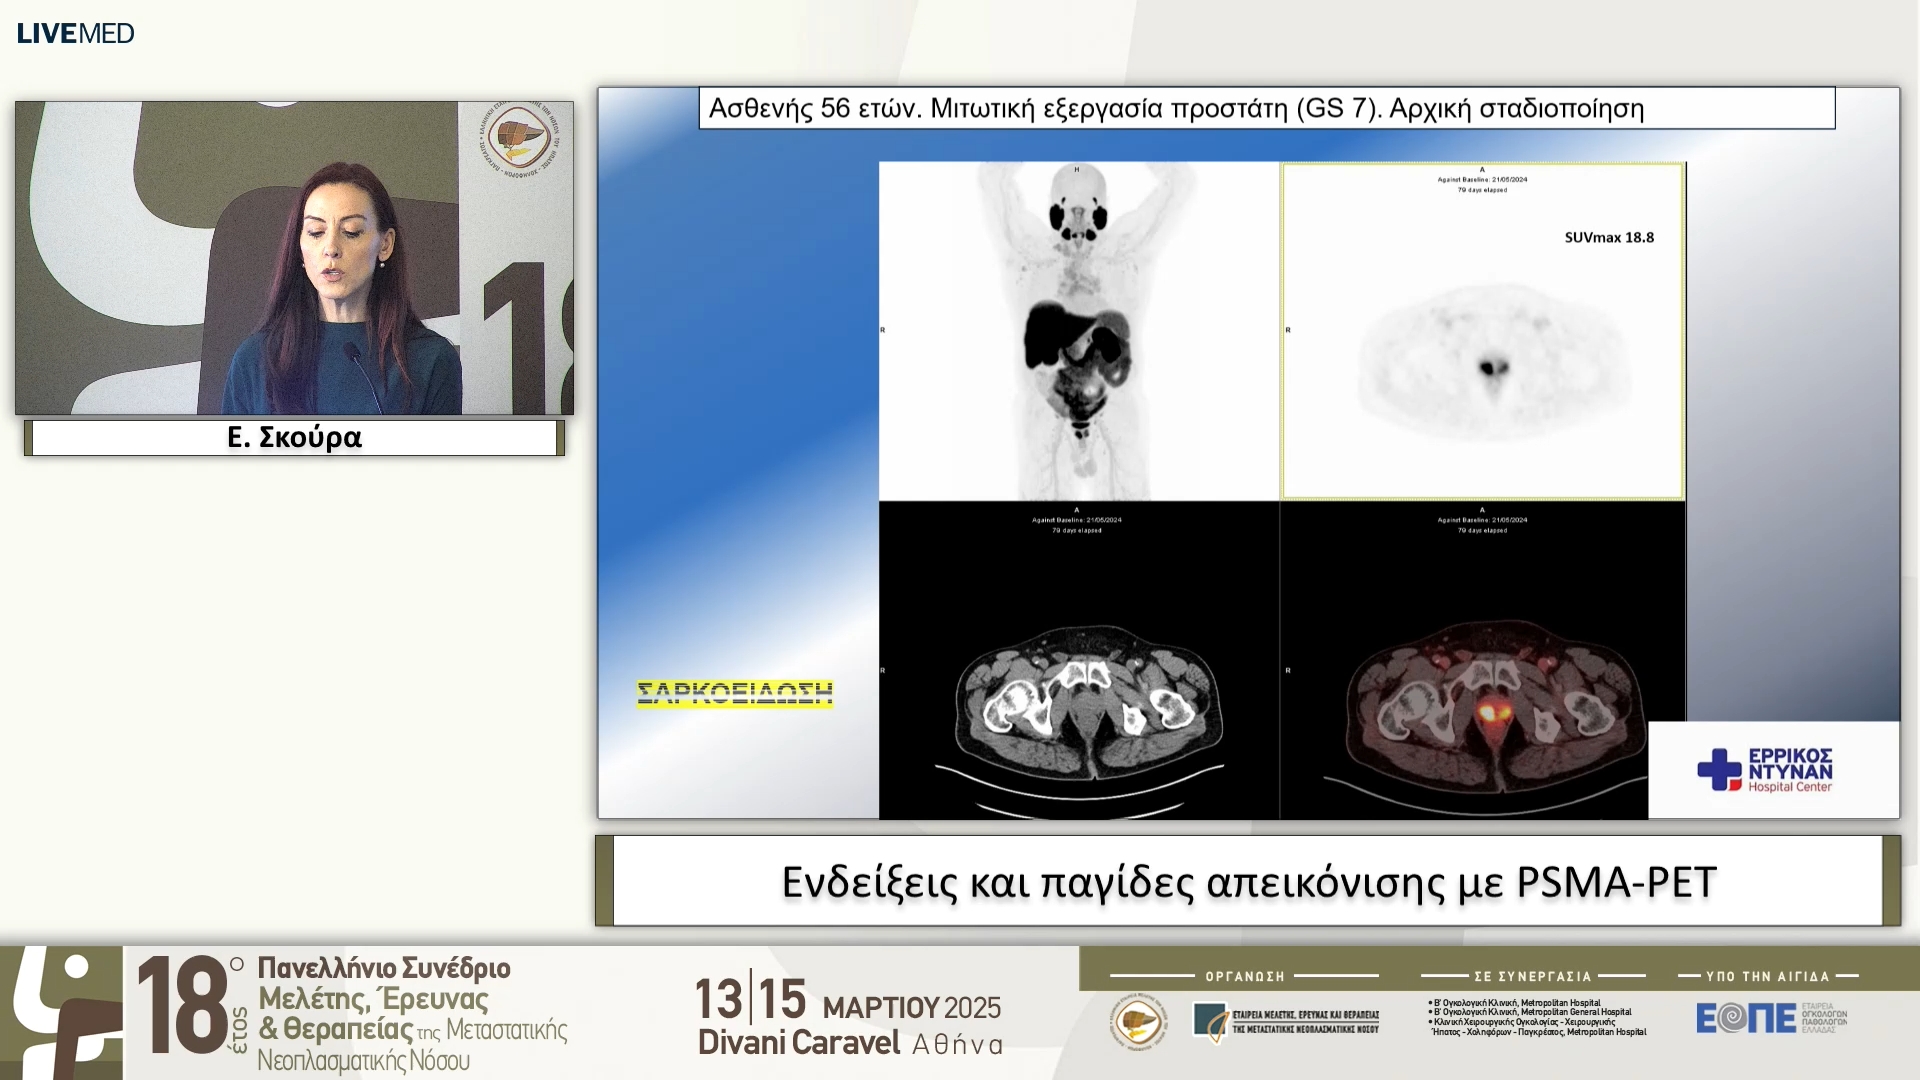The width and height of the screenshot is (1920, 1080).
Task: Select the whole-body MIP PET image
Action: (1078, 330)
